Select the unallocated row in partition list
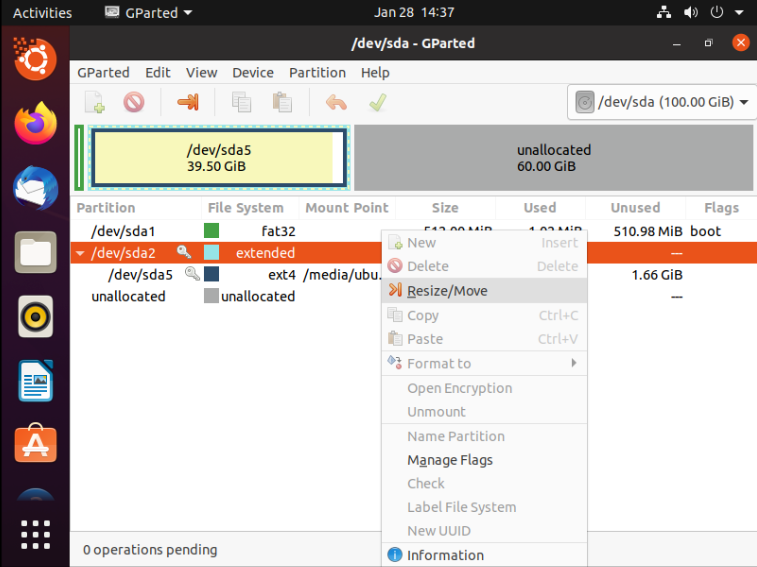The image size is (757, 567). click(413, 296)
